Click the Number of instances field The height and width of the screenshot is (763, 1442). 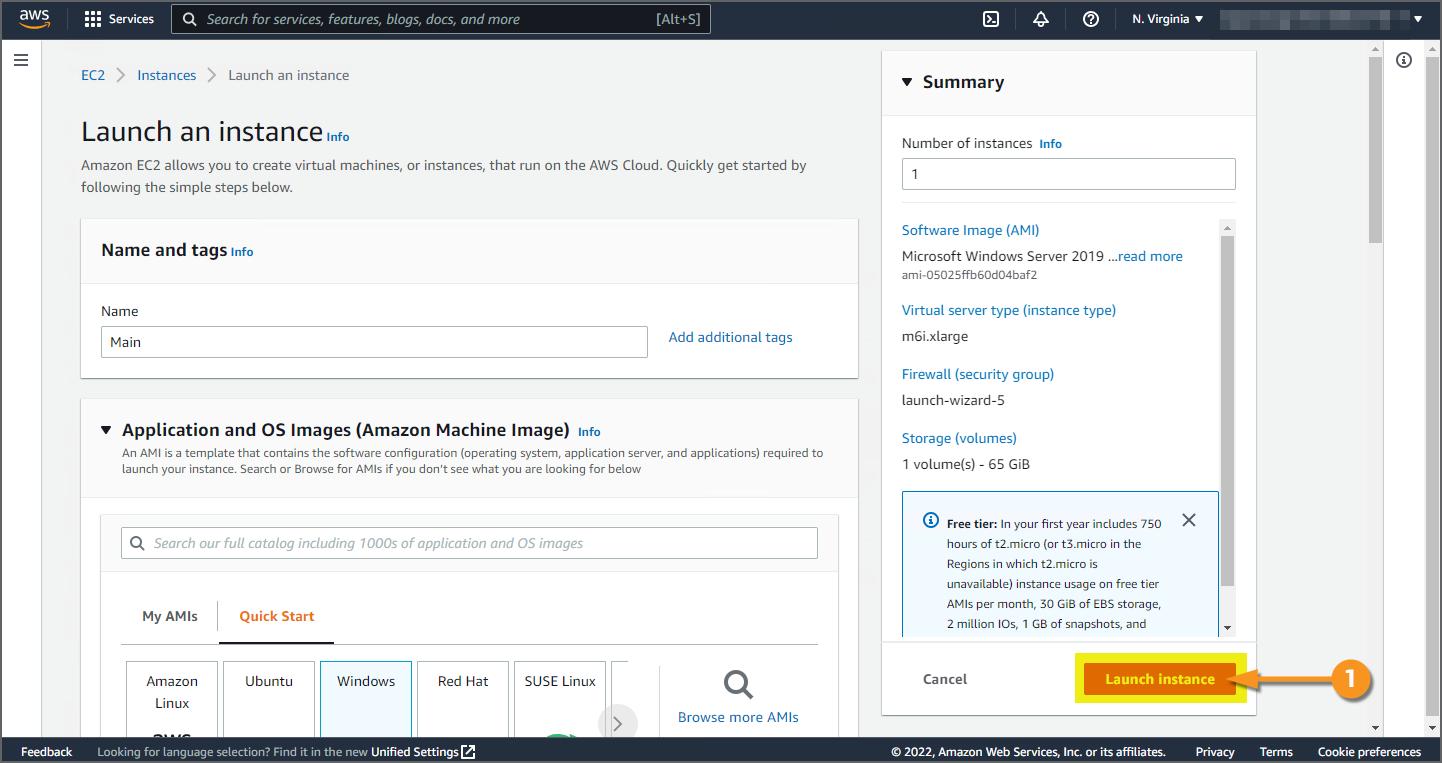point(1068,174)
